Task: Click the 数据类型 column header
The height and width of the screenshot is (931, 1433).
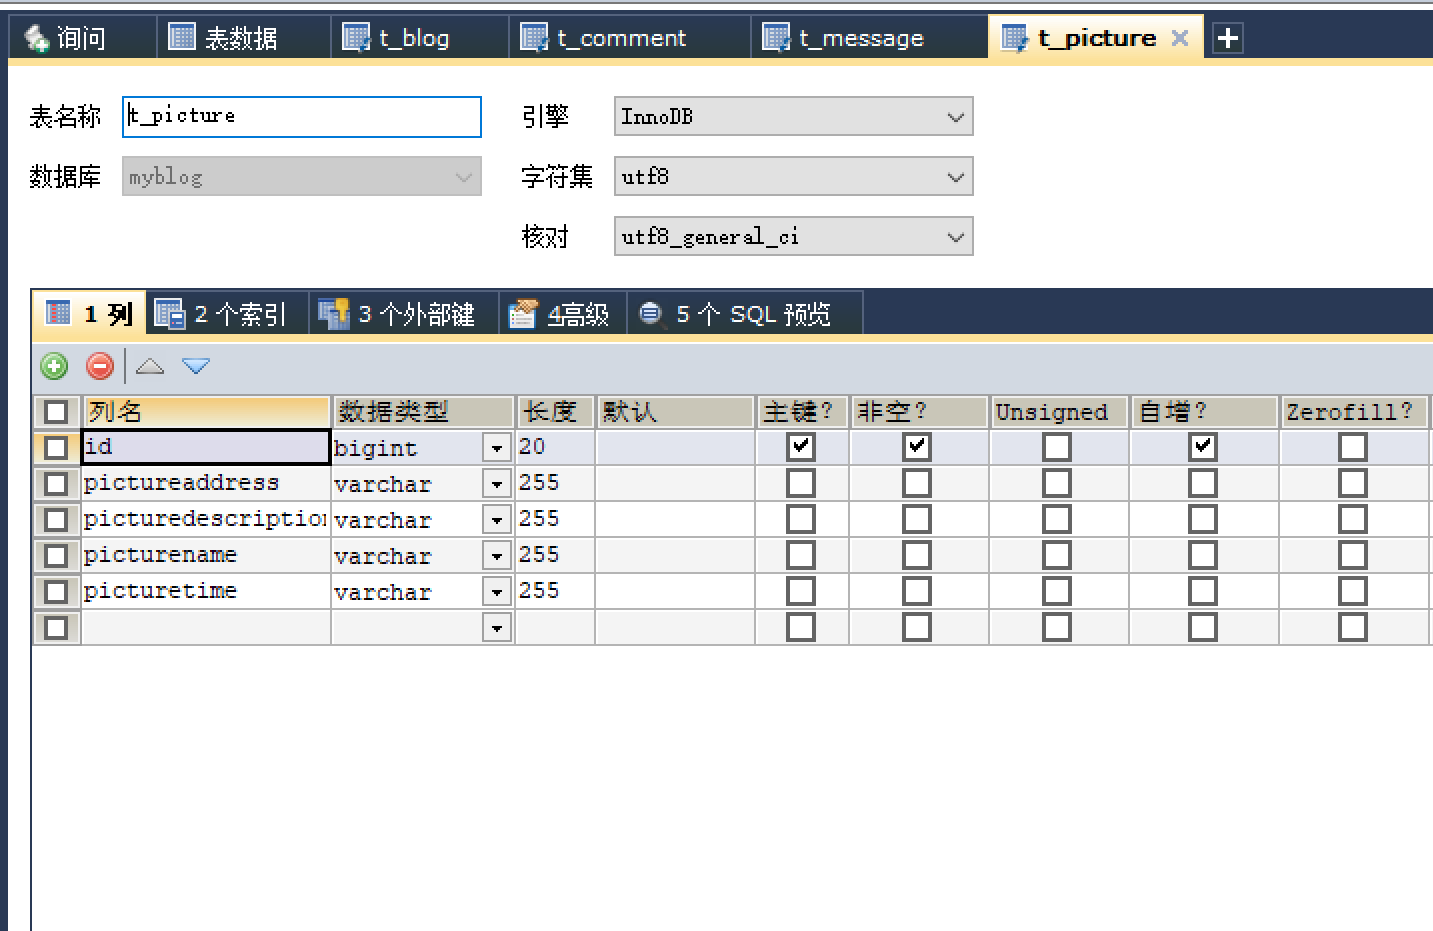Action: [424, 412]
